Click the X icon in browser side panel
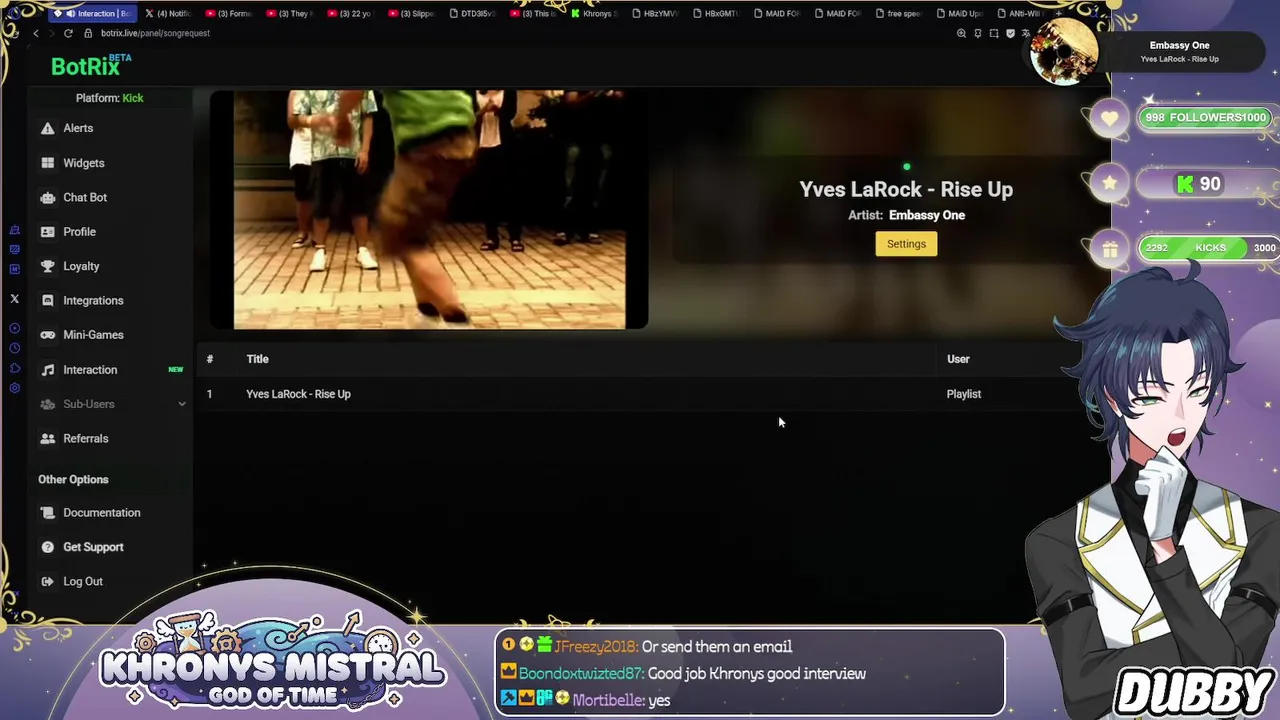 14,299
